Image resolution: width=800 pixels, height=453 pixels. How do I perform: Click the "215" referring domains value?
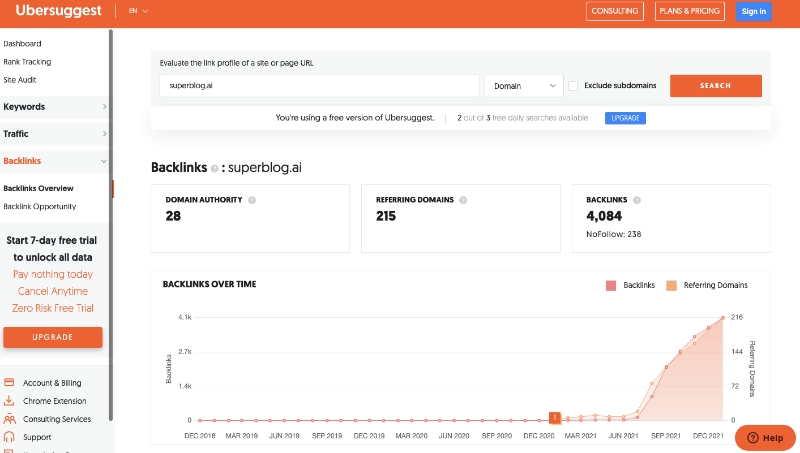[x=386, y=216]
